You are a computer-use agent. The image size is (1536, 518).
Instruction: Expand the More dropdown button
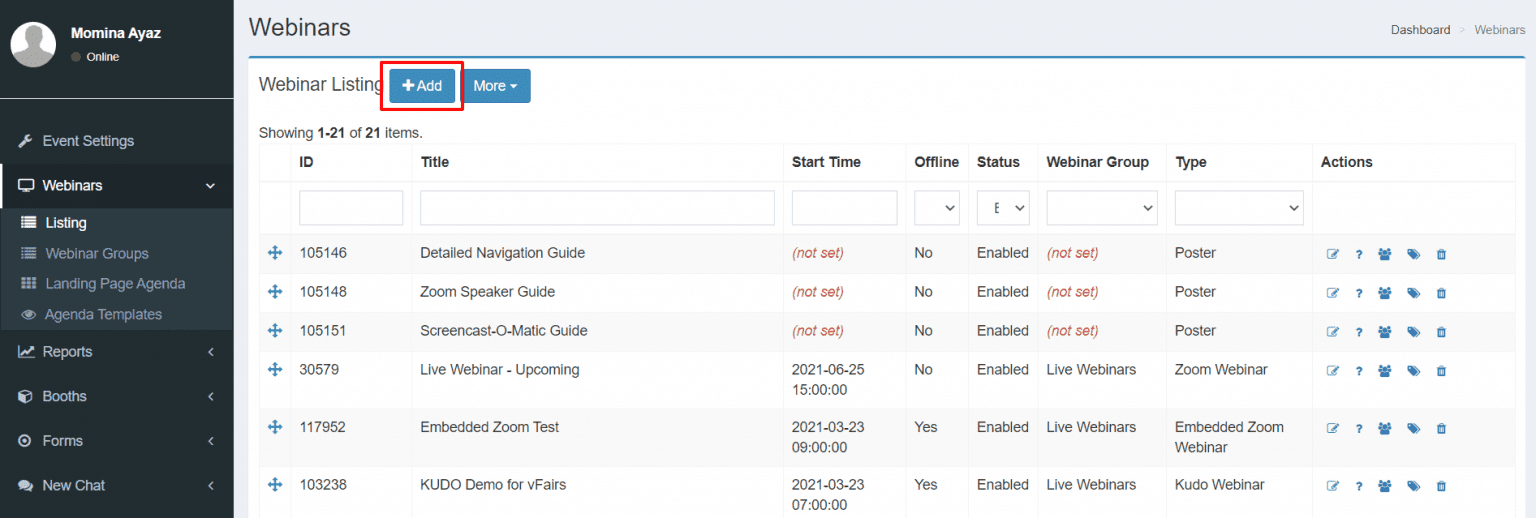click(496, 86)
